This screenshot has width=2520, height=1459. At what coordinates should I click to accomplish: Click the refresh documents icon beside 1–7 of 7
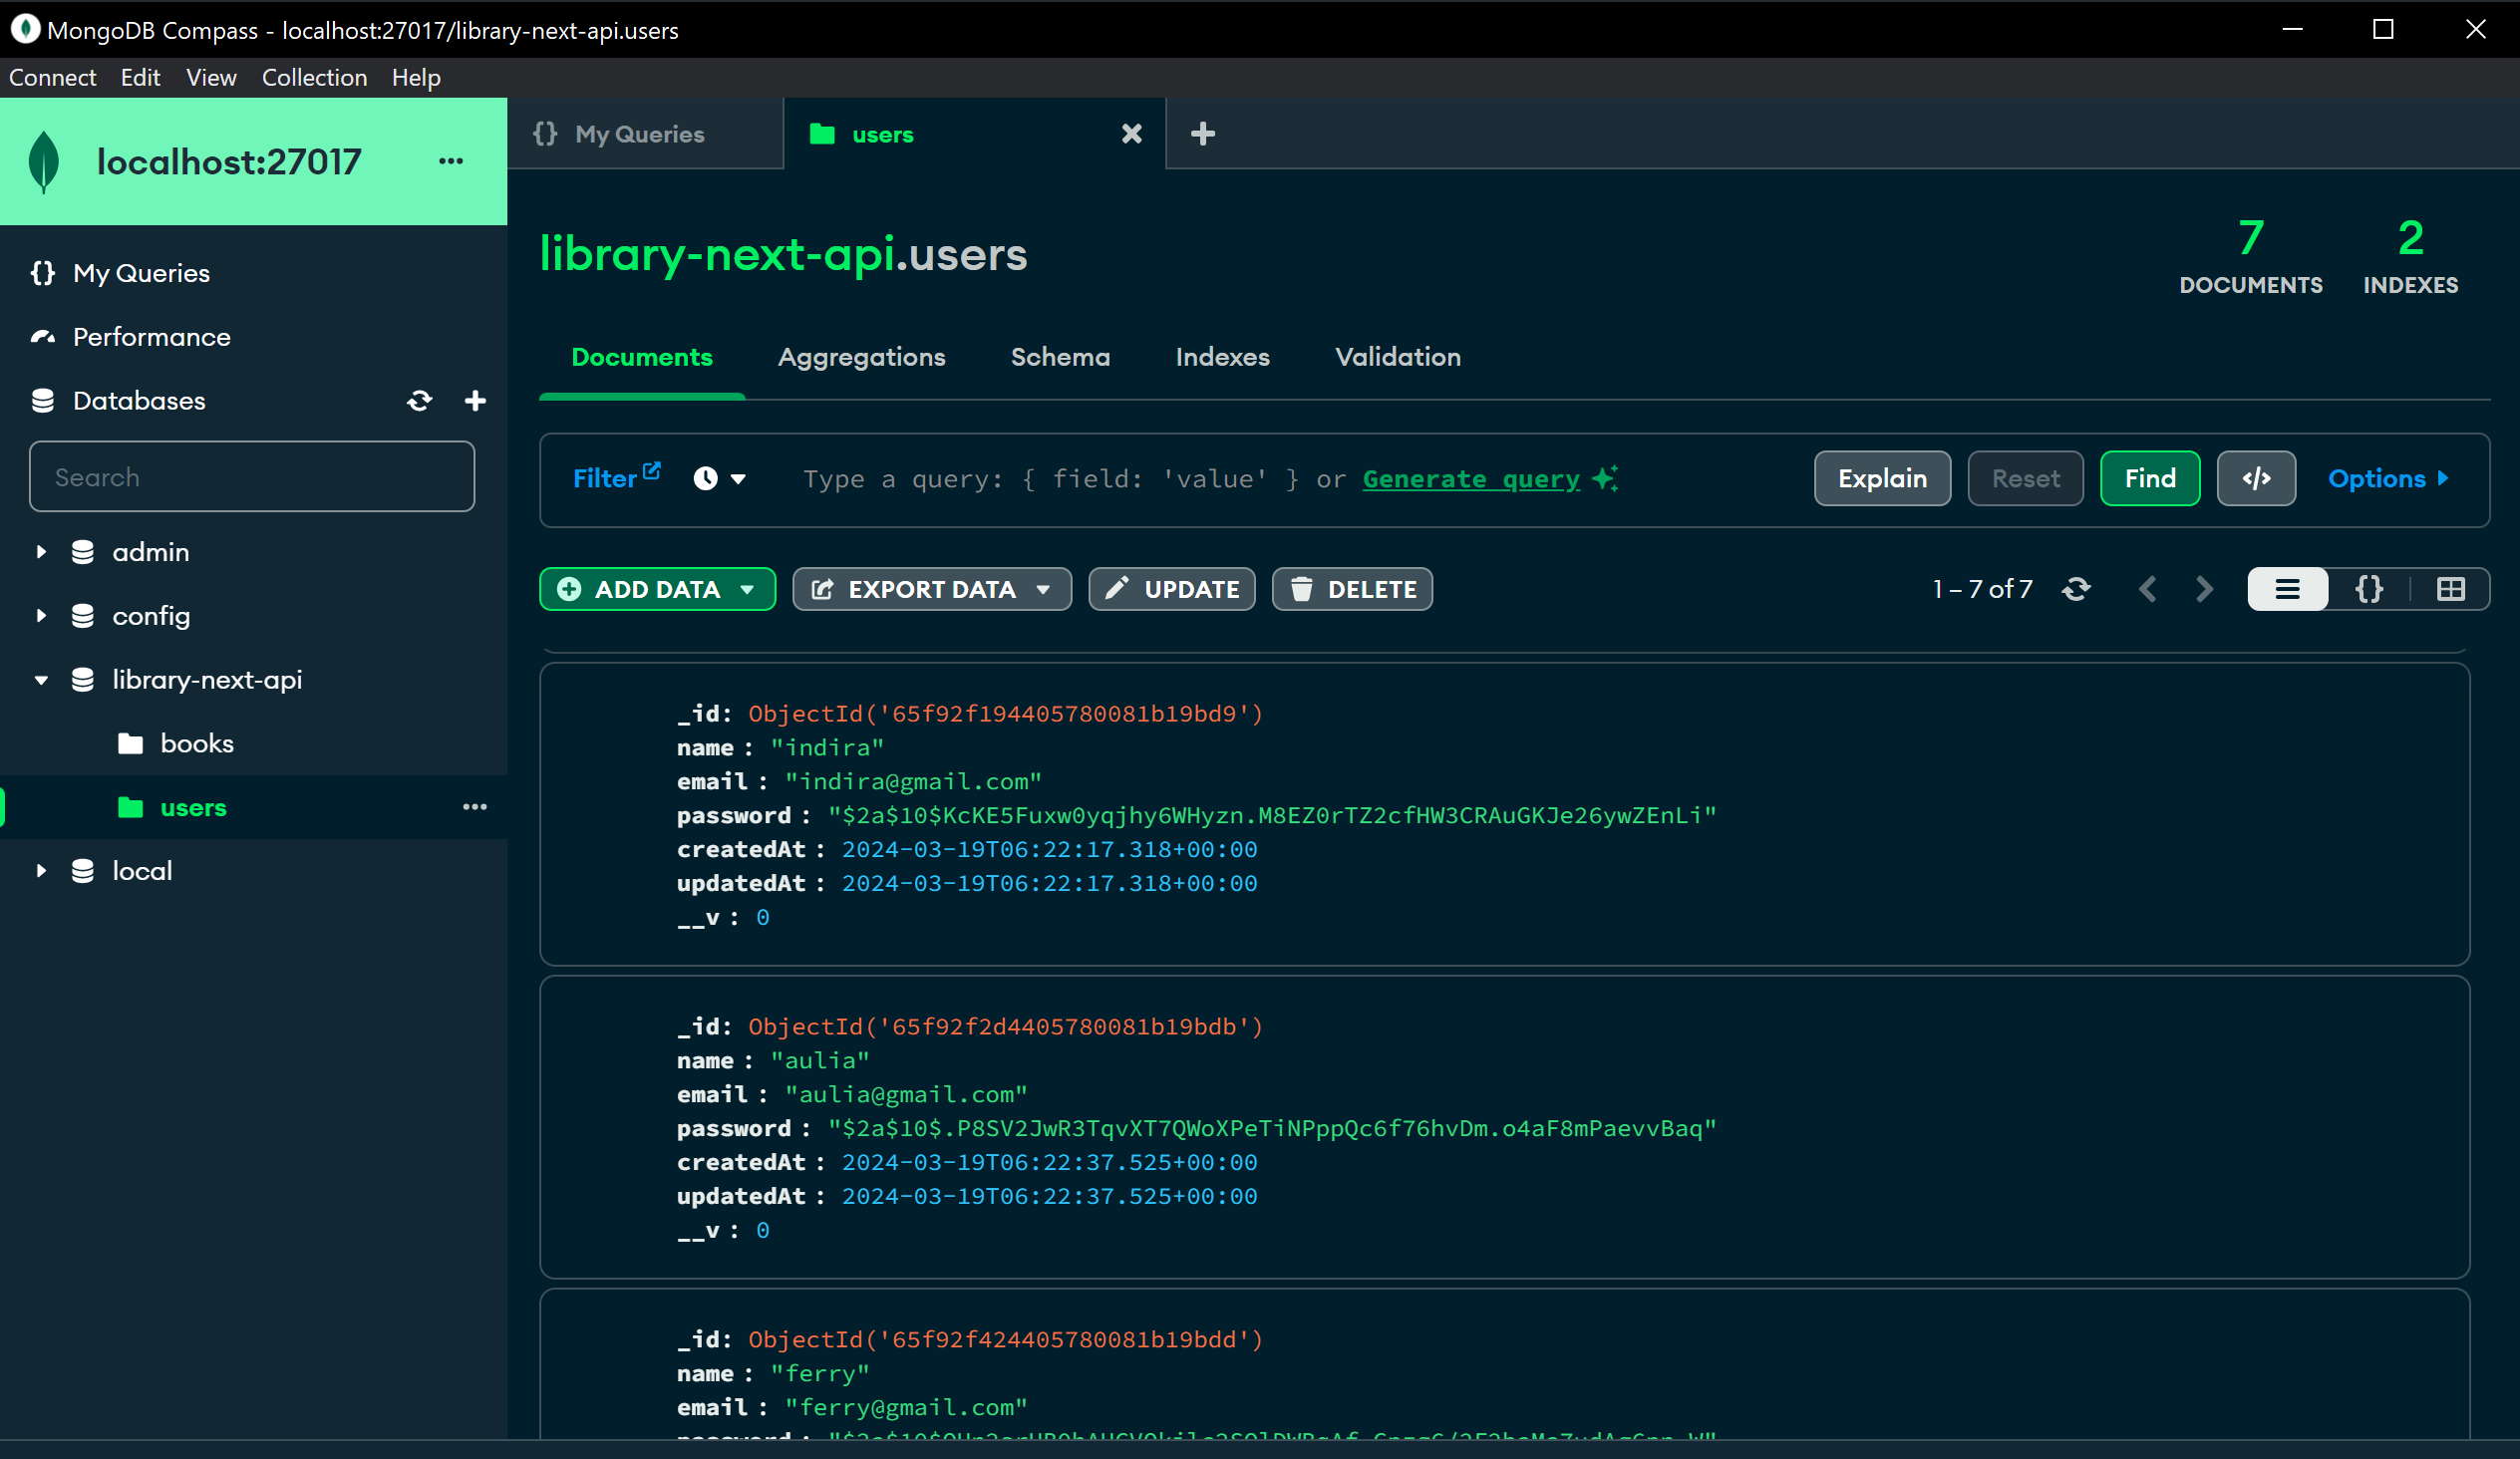(2076, 589)
